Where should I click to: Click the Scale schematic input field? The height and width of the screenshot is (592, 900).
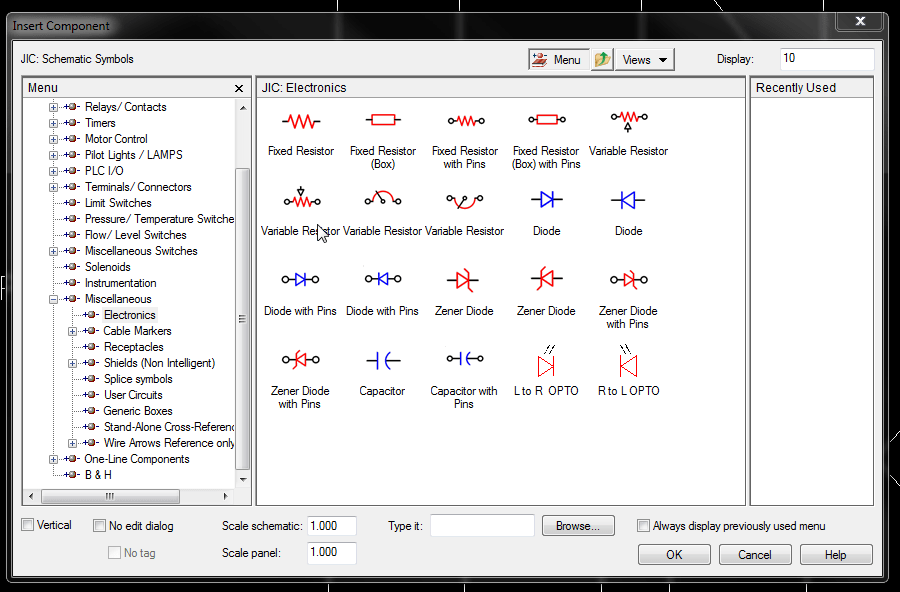[331, 526]
